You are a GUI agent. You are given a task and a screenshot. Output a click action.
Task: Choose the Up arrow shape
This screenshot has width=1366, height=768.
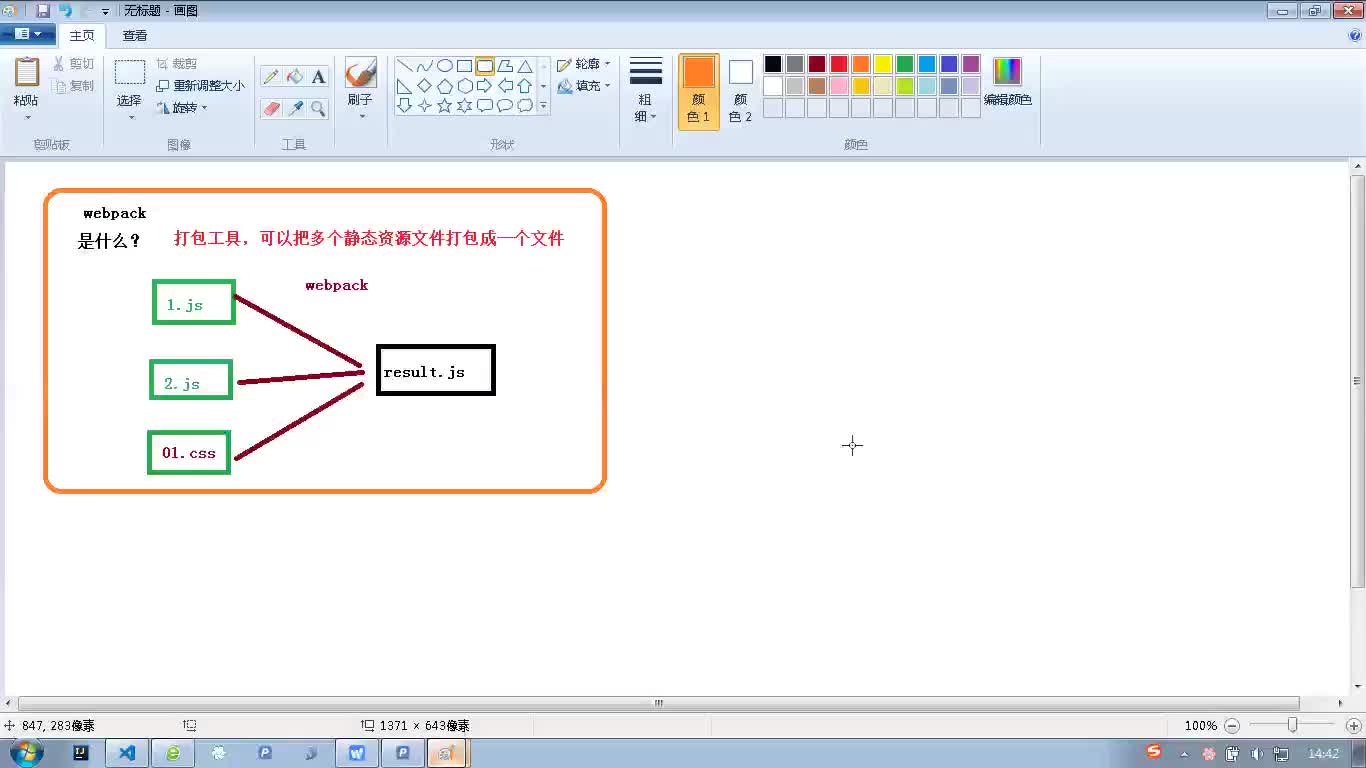pyautogui.click(x=525, y=86)
